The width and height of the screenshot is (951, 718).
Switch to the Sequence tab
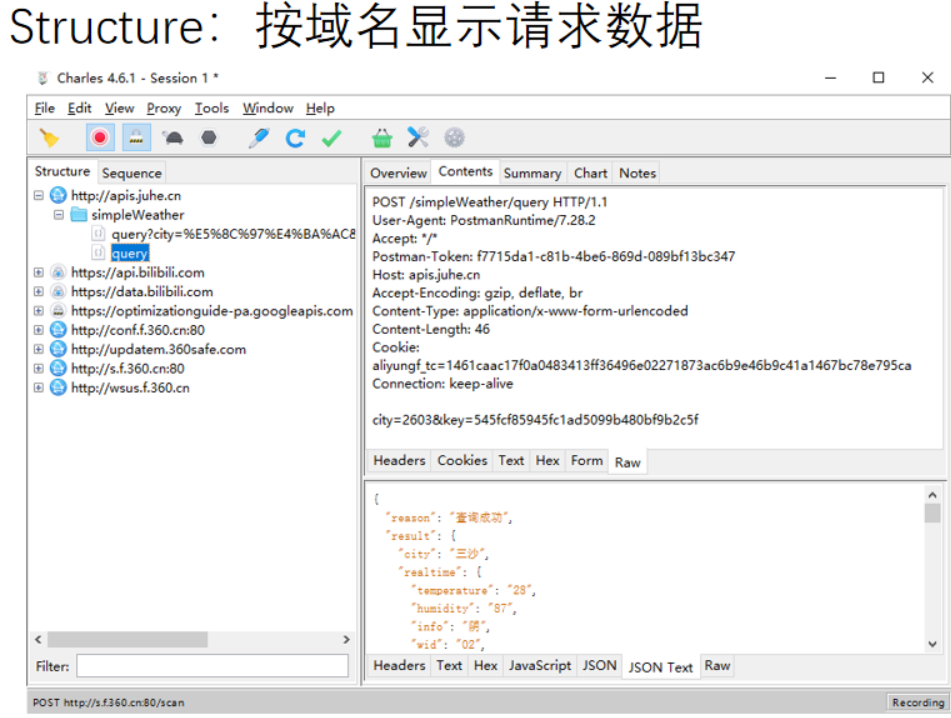[132, 173]
